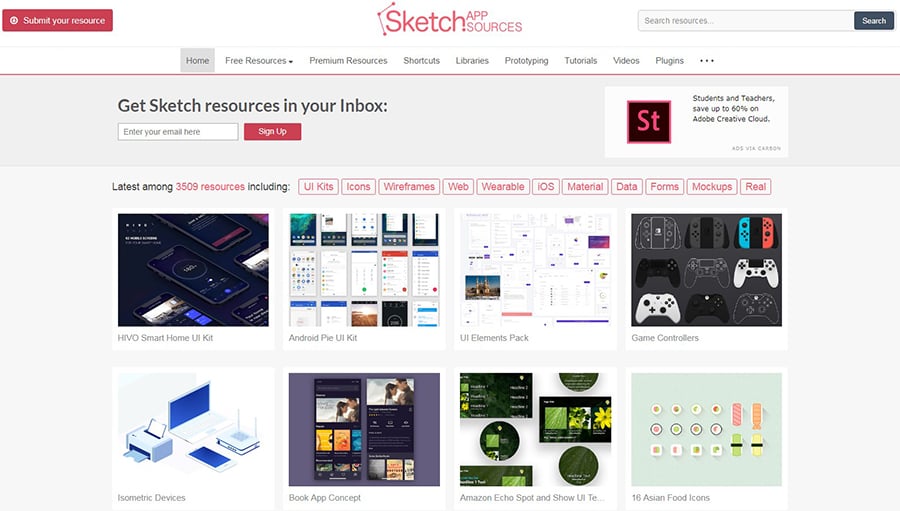Select the Wireframes category tag

[409, 186]
